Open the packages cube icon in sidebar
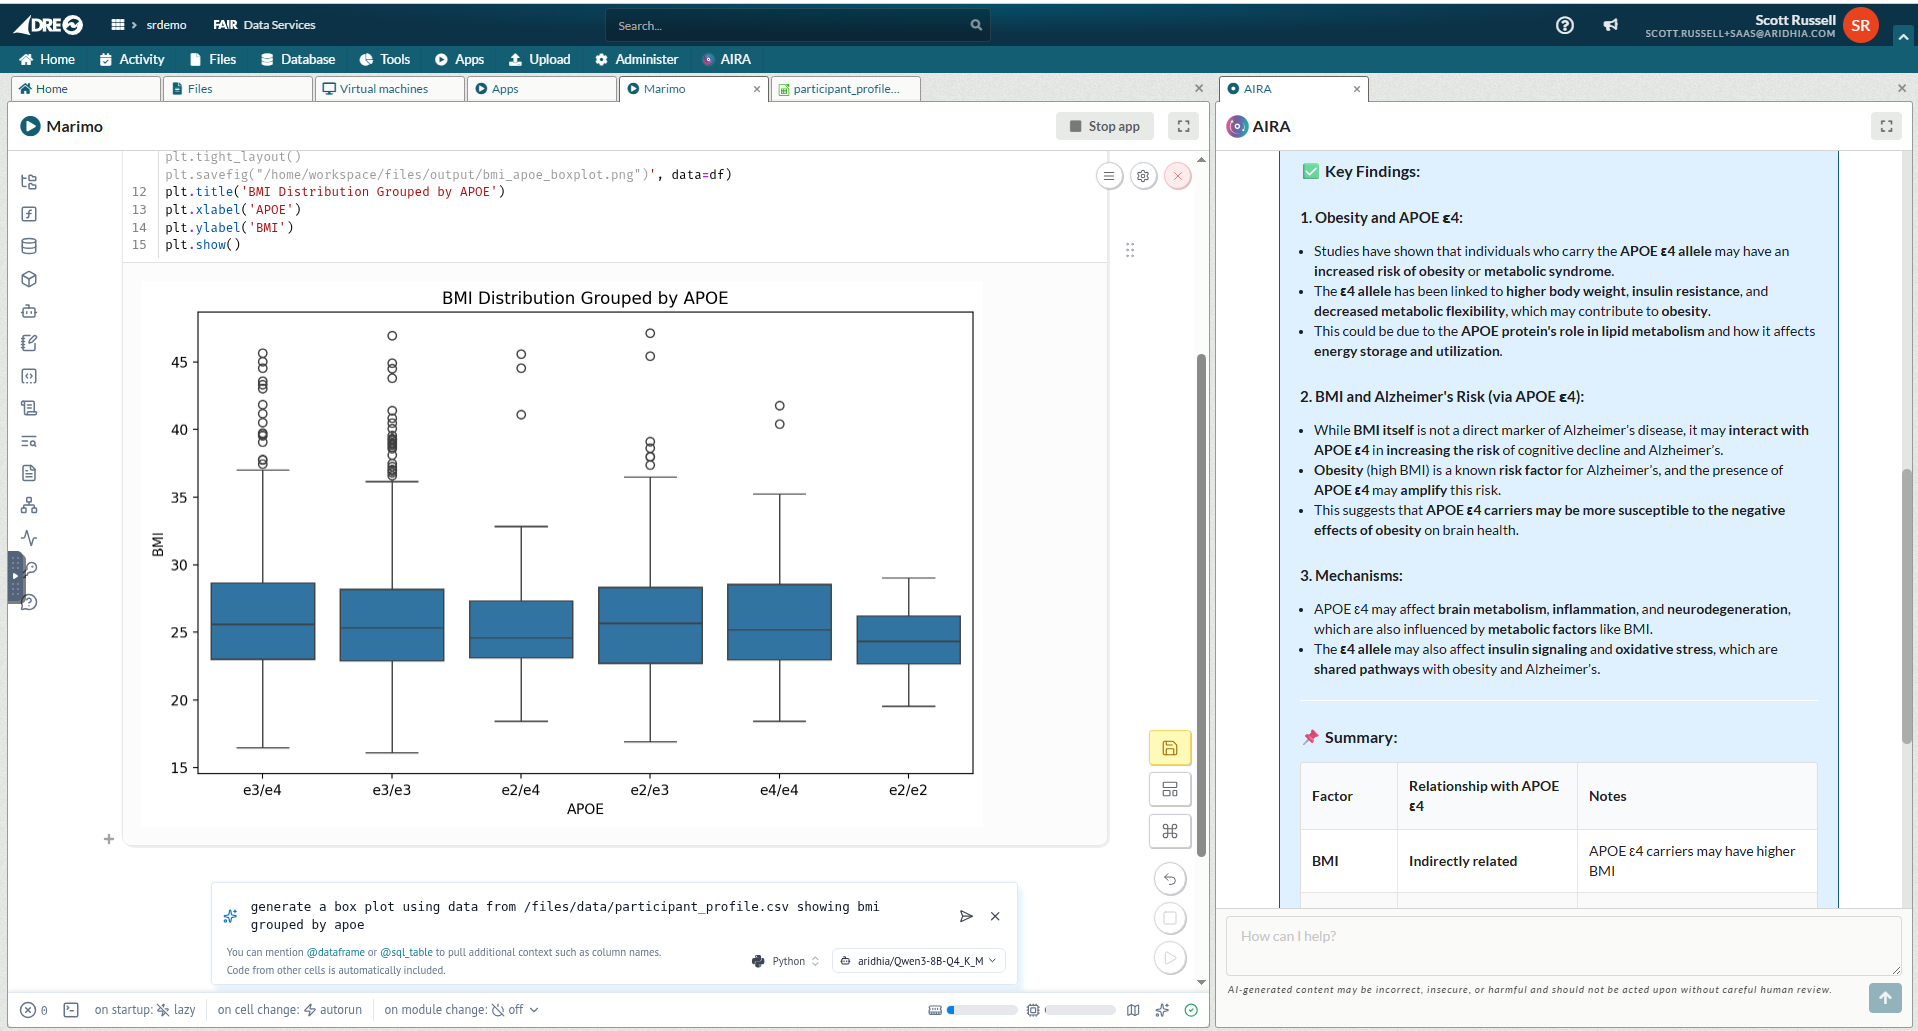 (x=29, y=279)
